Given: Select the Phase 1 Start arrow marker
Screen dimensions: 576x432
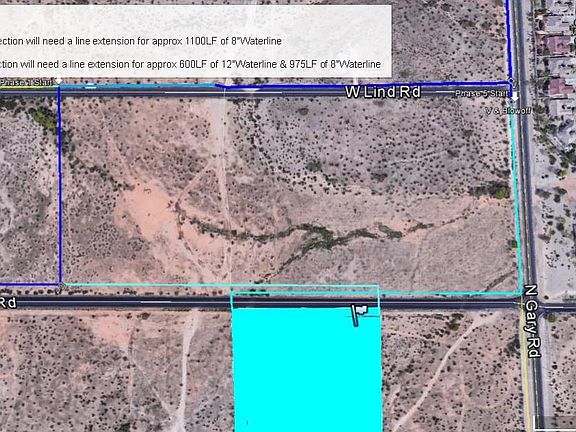Looking at the screenshot, I should [58, 81].
